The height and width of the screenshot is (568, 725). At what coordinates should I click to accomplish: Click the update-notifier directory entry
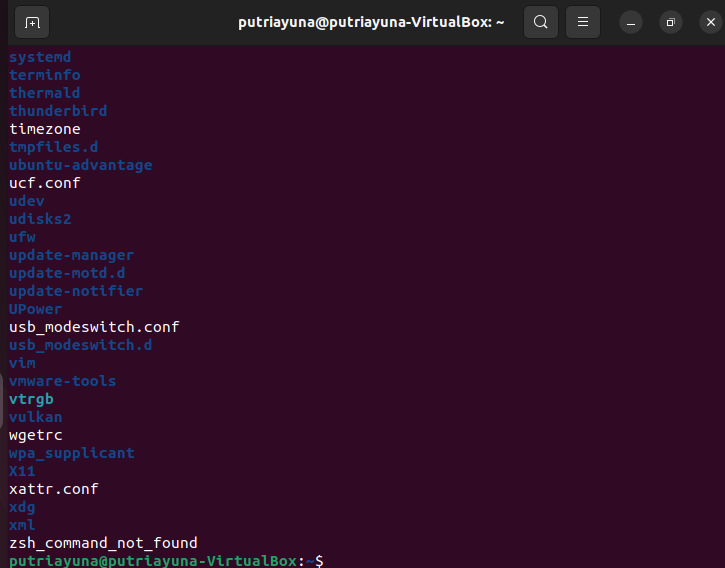pyautogui.click(x=76, y=291)
